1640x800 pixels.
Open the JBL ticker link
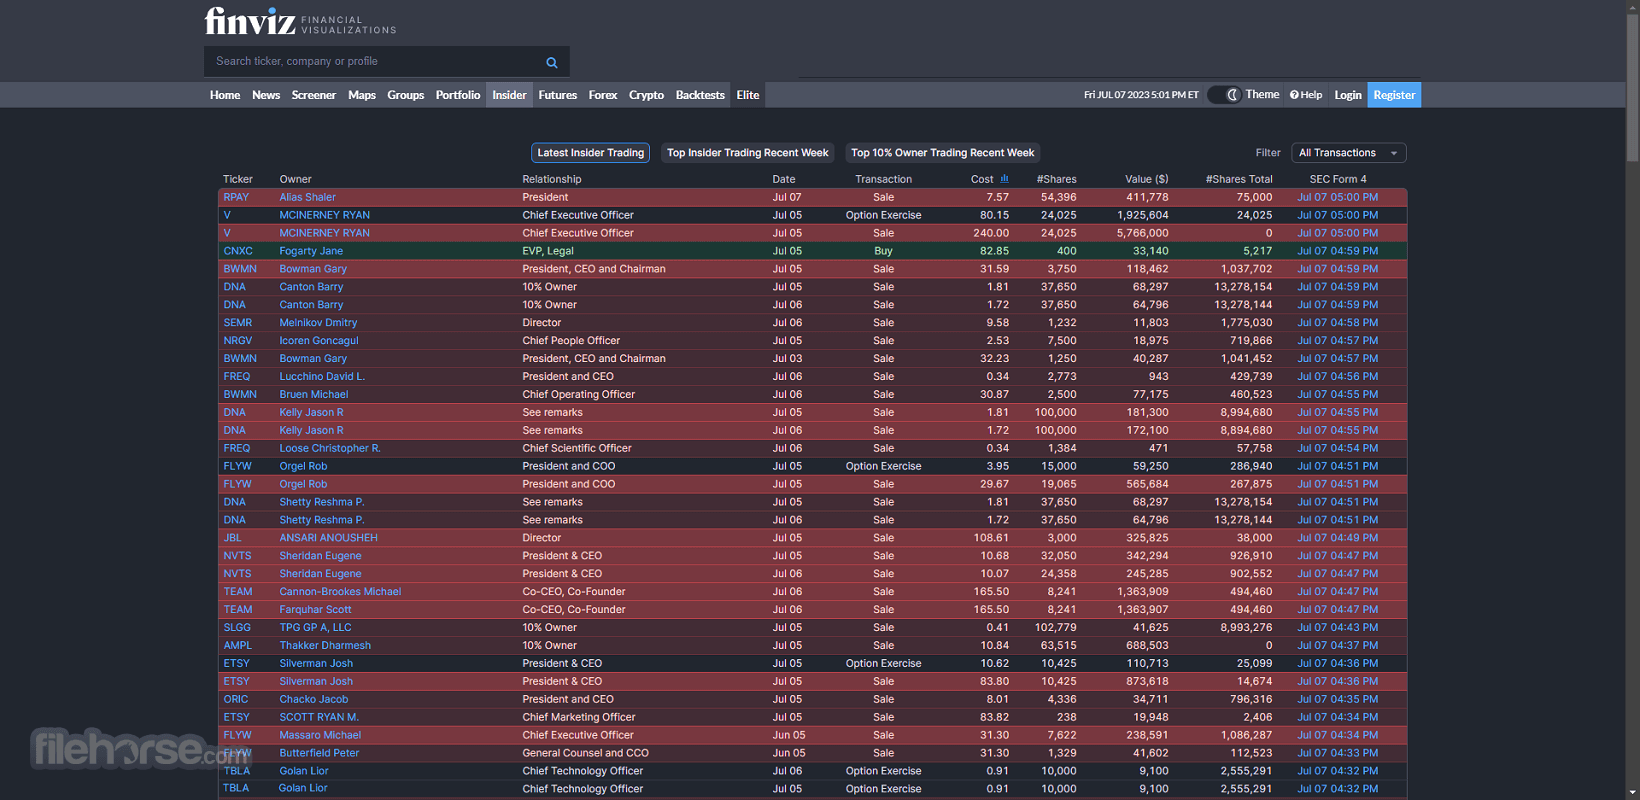coord(232,538)
